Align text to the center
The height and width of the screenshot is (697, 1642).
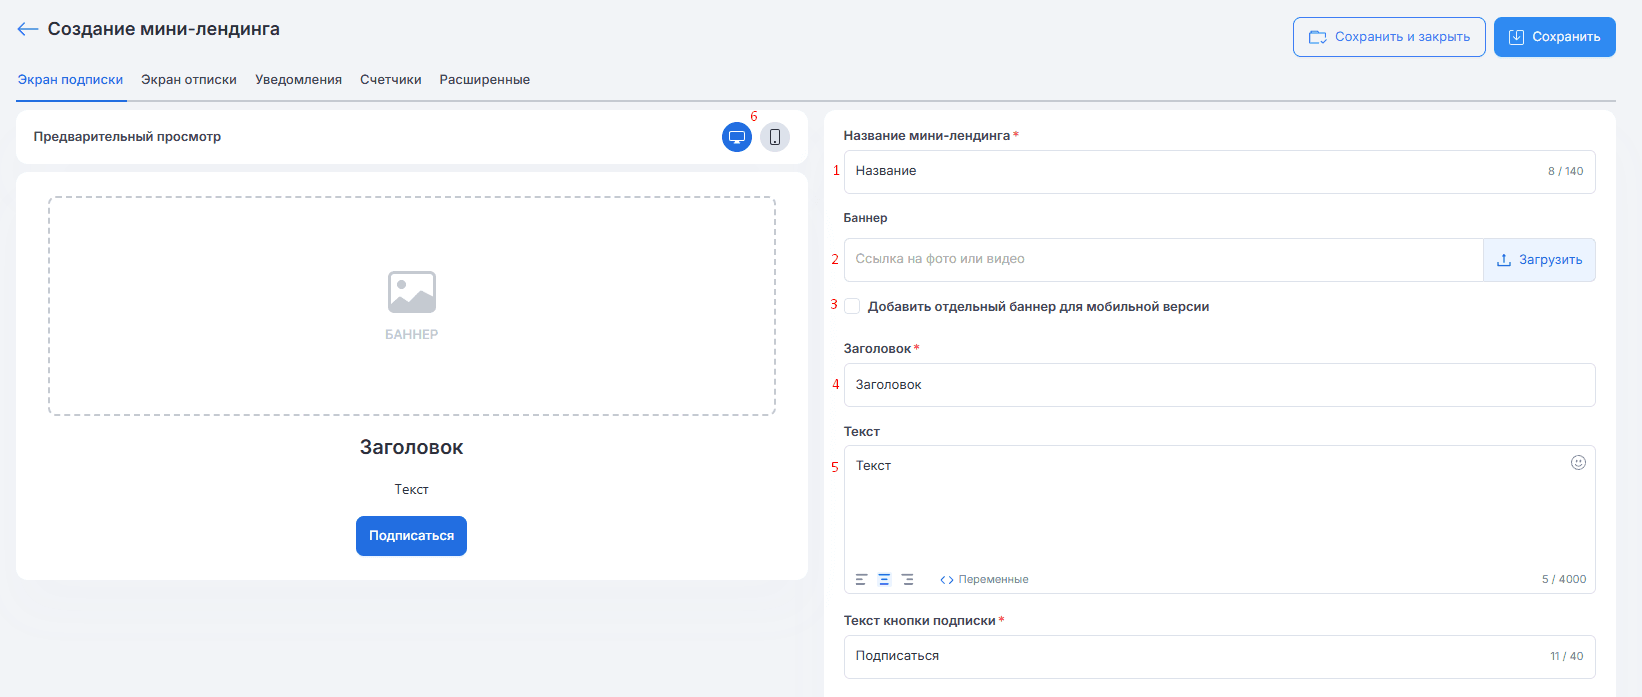(884, 579)
